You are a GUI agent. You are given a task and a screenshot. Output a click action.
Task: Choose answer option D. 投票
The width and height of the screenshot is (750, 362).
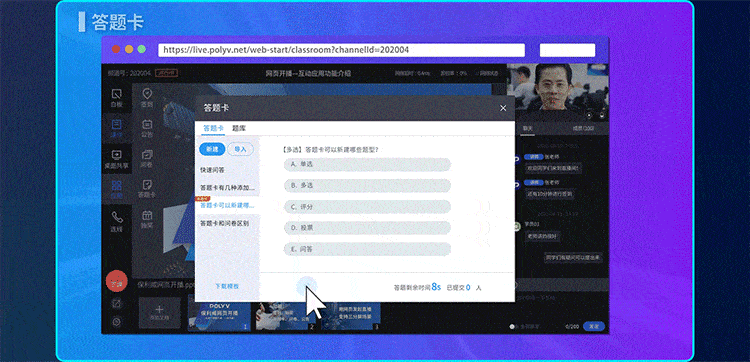[x=367, y=228]
